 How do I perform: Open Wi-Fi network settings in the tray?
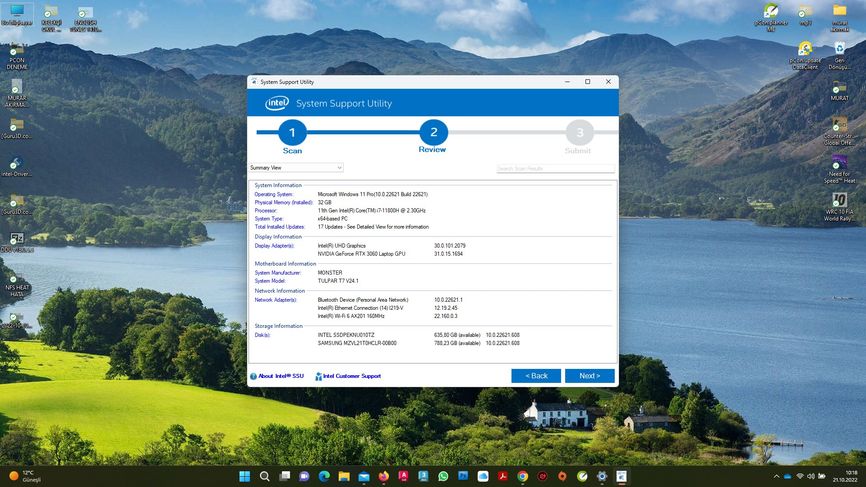click(x=800, y=476)
